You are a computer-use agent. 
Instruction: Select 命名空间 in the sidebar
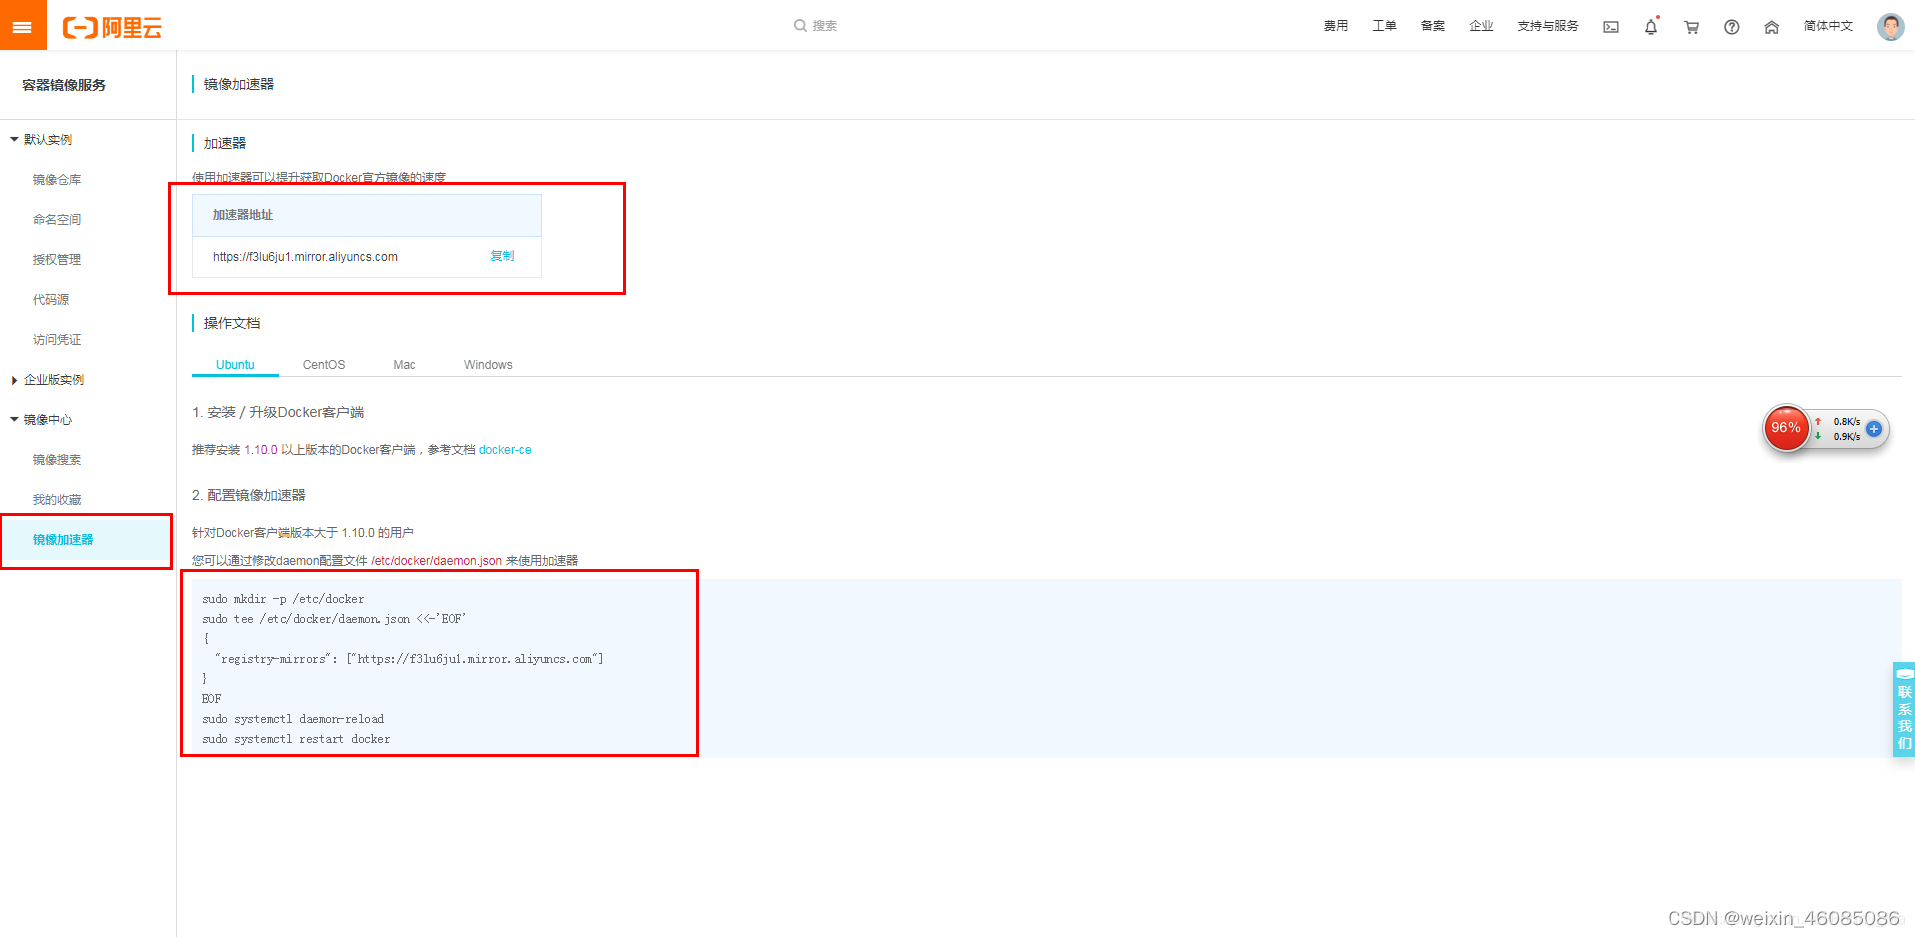coord(57,220)
